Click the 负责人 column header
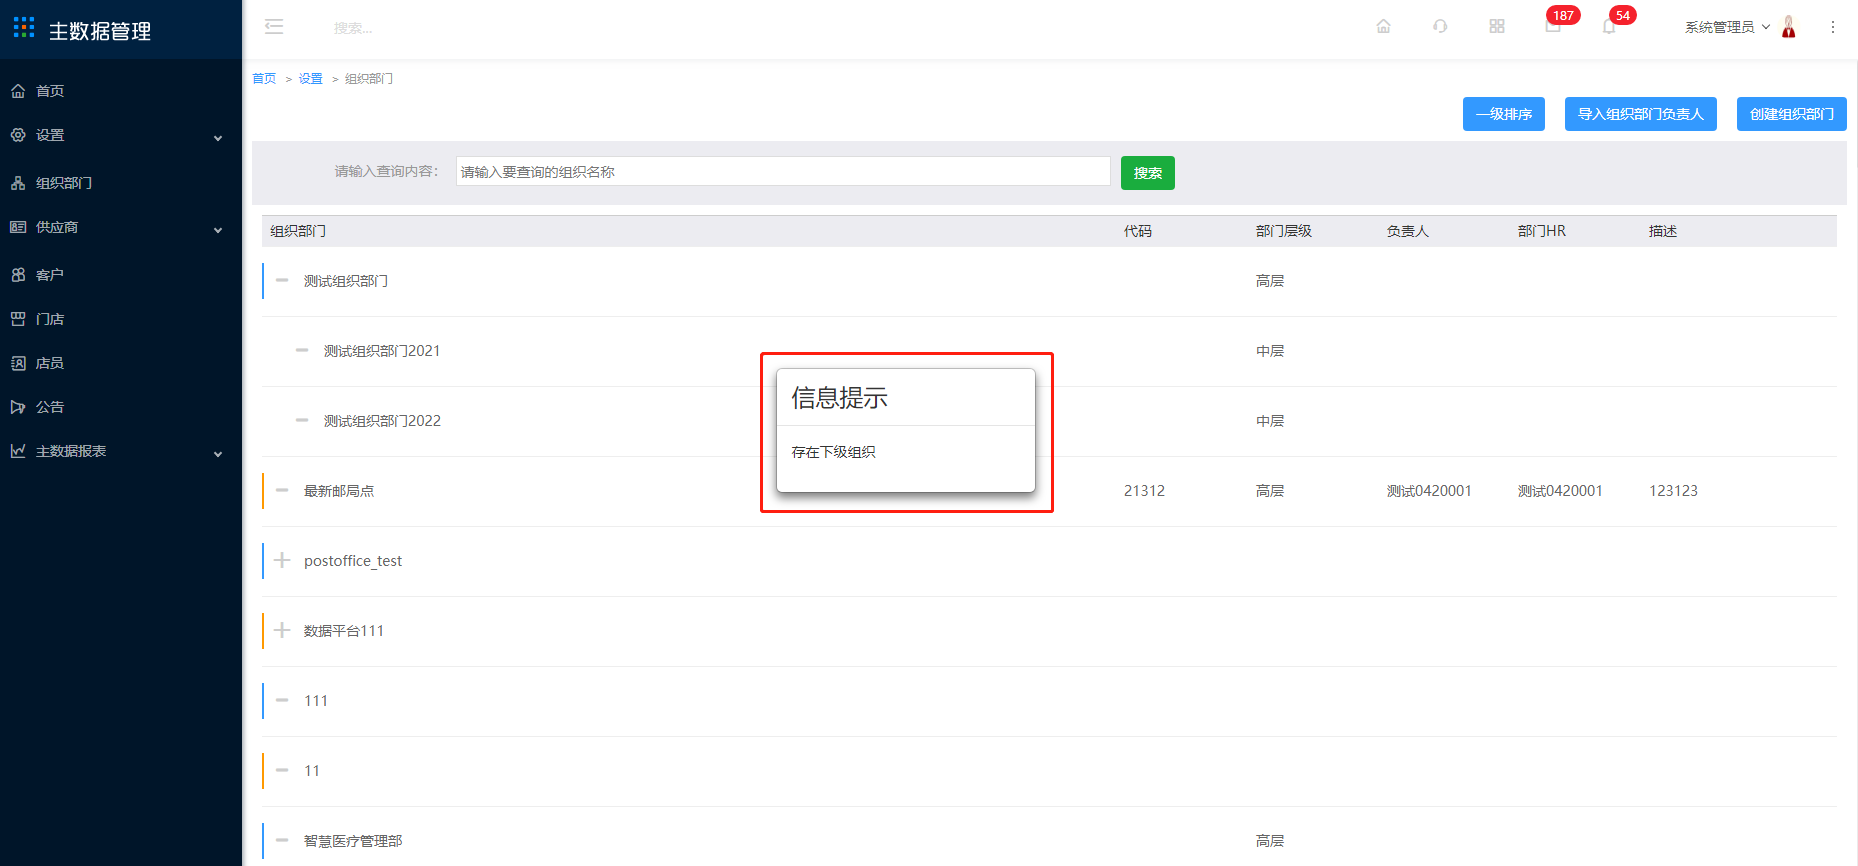 [1408, 231]
